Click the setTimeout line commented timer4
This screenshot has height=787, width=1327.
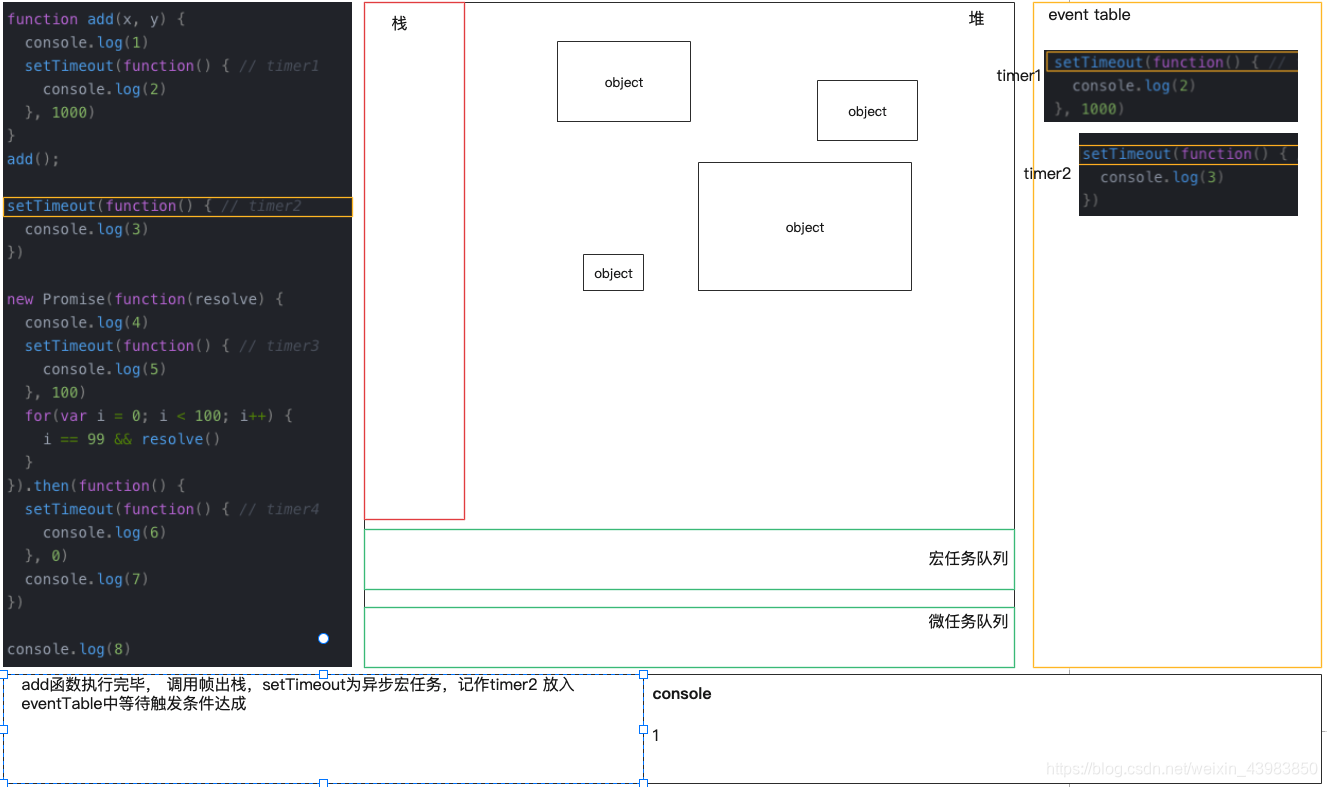pyautogui.click(x=172, y=509)
